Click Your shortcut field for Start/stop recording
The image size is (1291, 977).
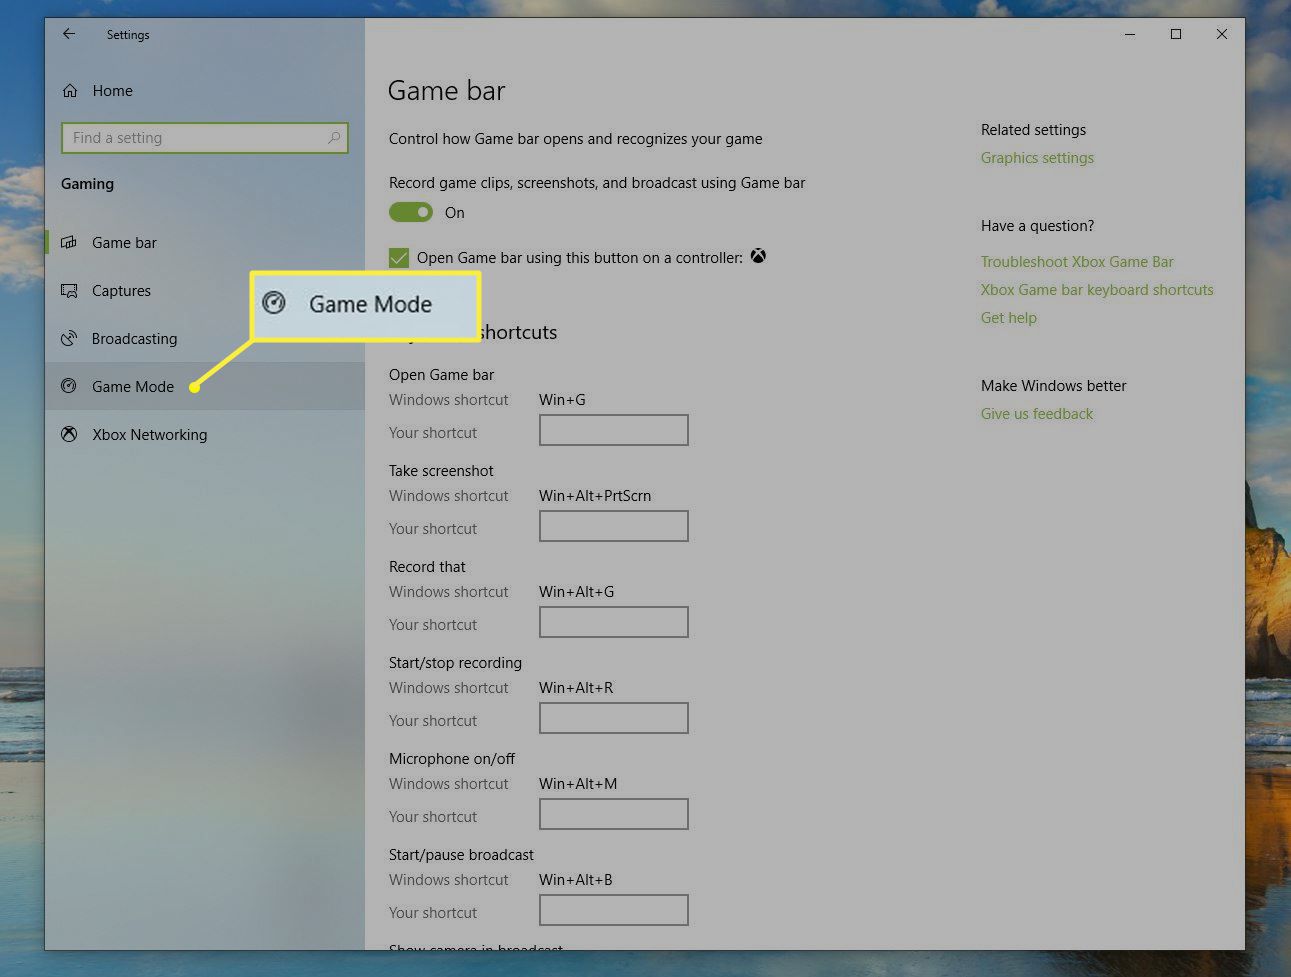point(614,718)
